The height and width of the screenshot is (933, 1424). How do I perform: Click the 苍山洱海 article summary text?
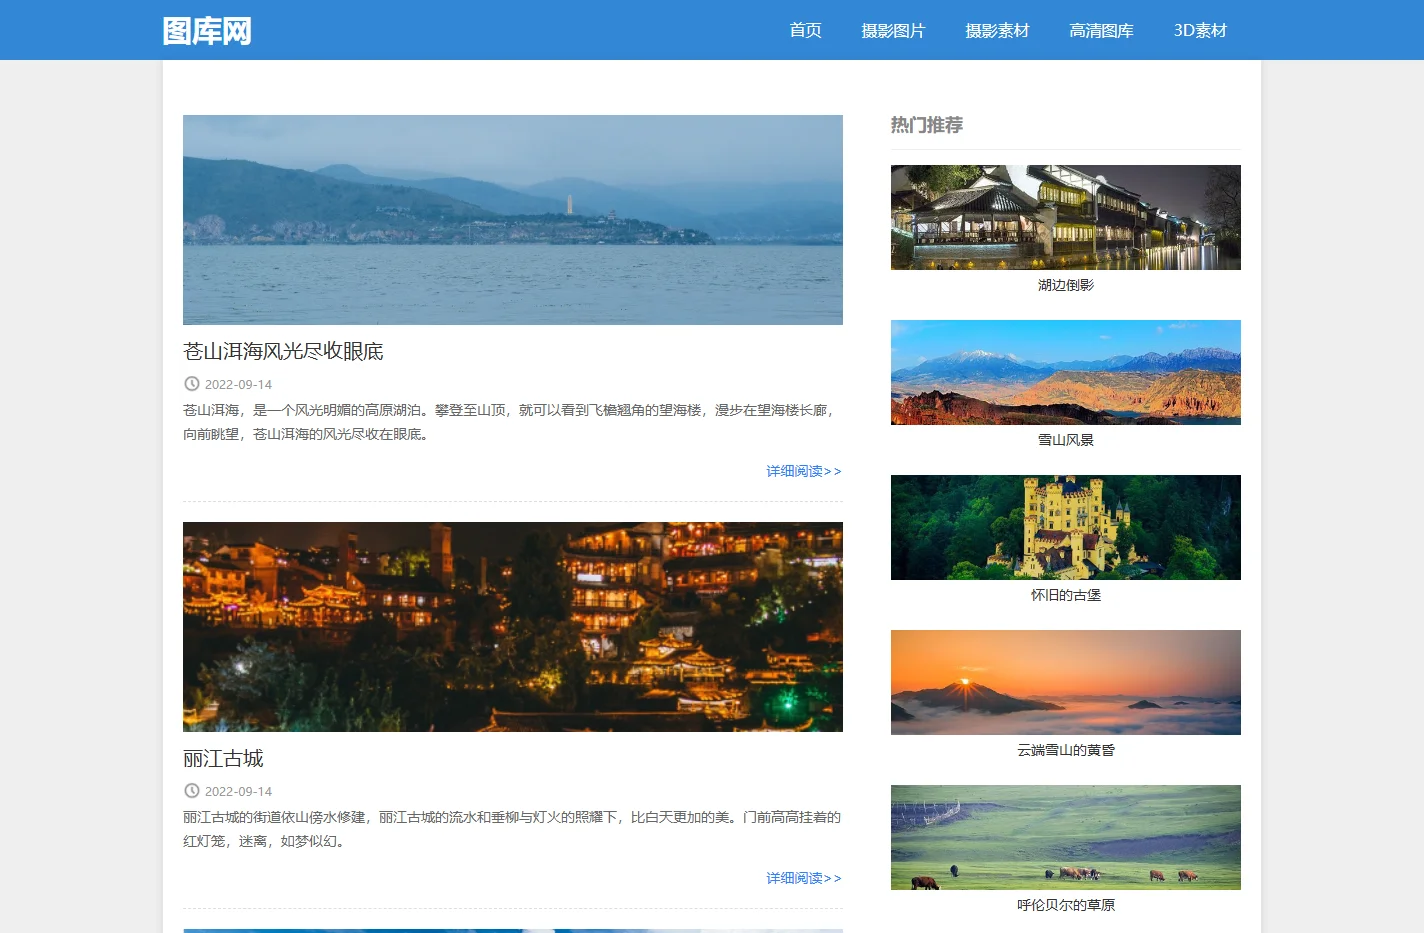point(510,422)
